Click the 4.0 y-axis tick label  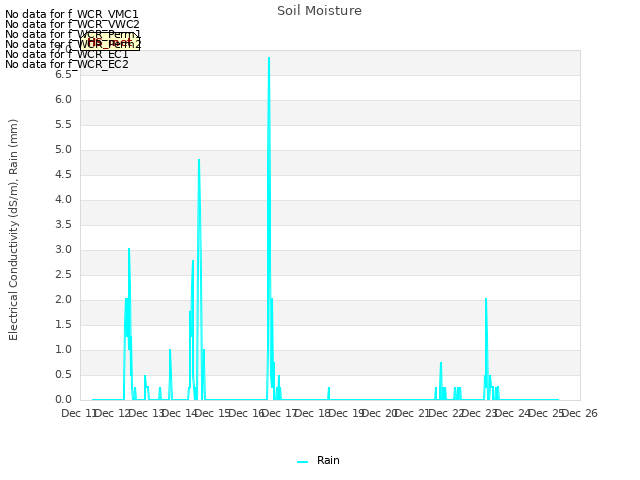[63, 200]
